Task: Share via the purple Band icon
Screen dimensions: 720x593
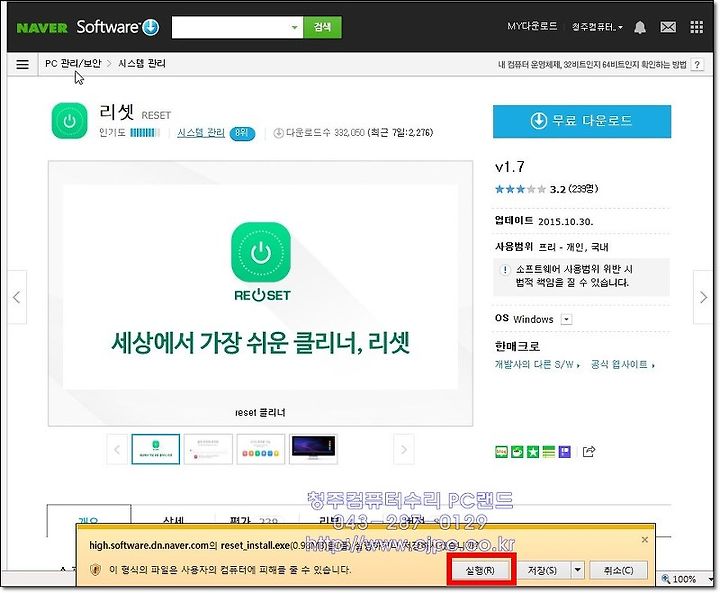Action: [564, 452]
